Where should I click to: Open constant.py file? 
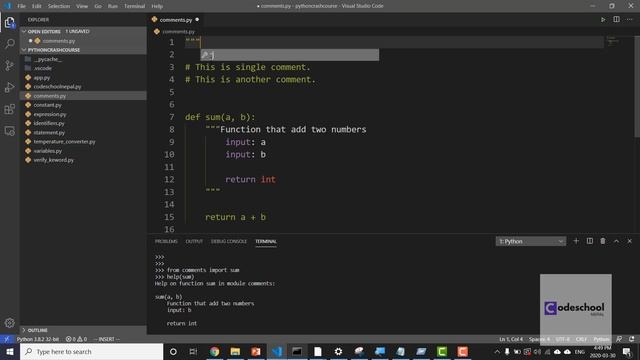pos(47,105)
